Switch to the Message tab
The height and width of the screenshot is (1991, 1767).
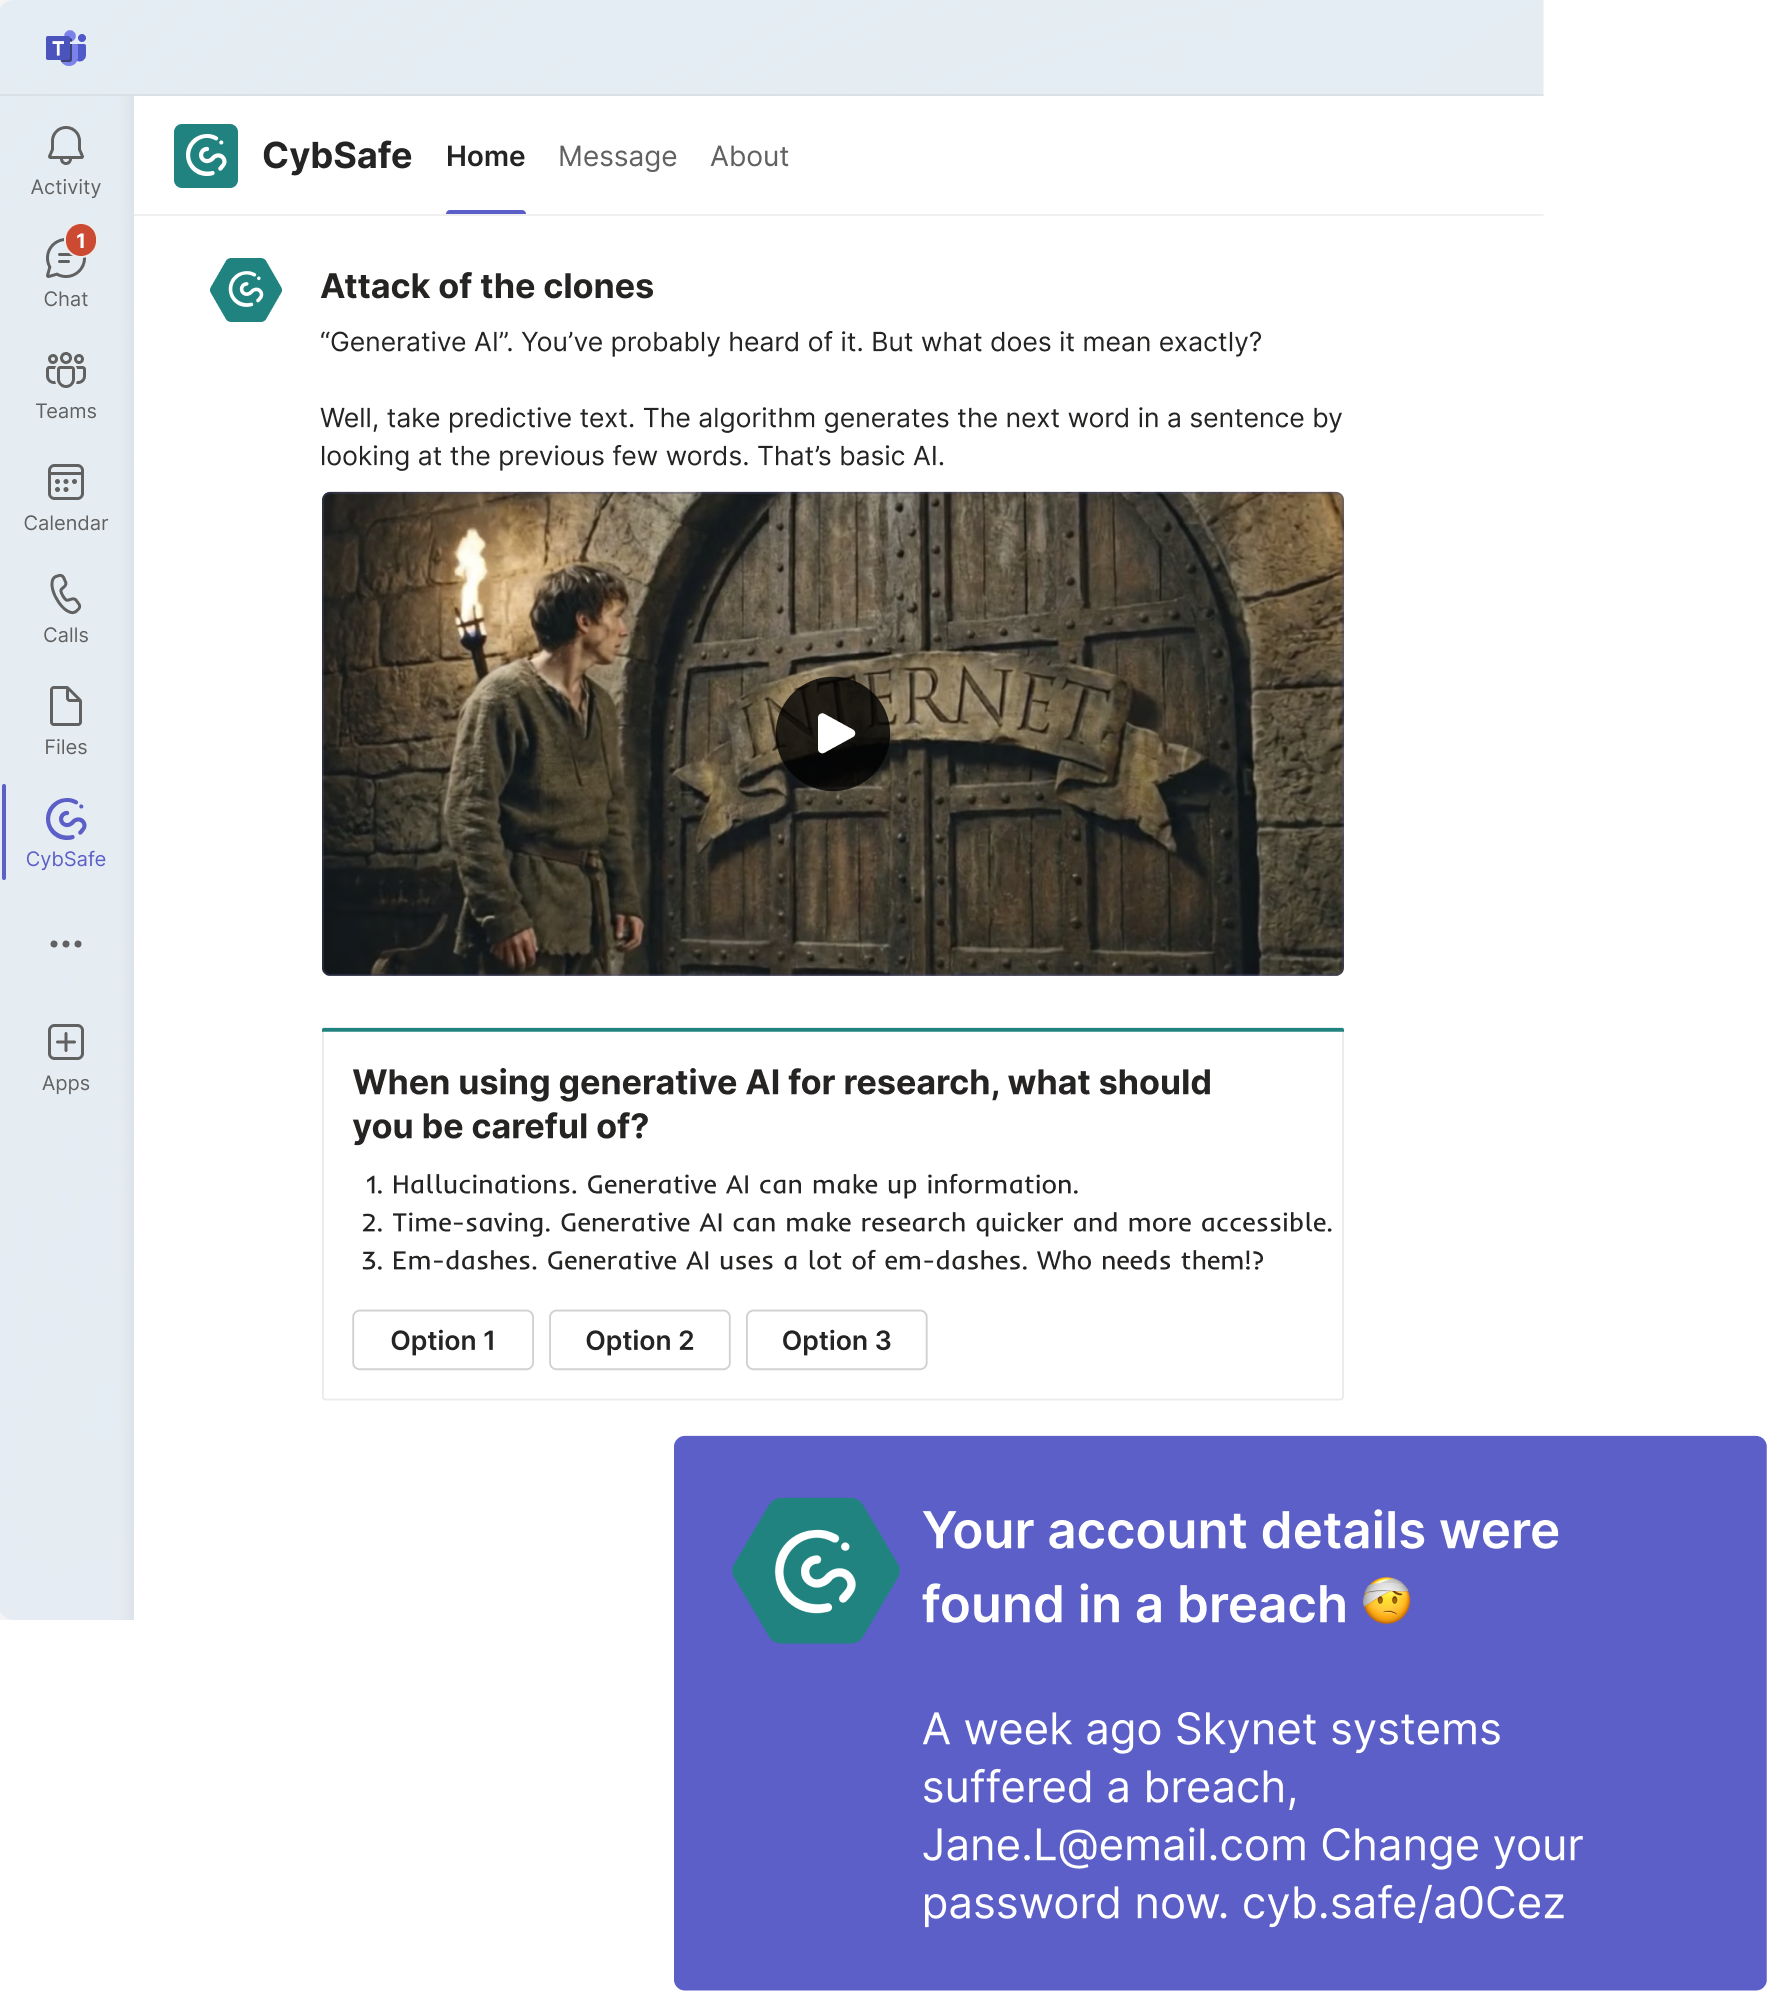[618, 157]
